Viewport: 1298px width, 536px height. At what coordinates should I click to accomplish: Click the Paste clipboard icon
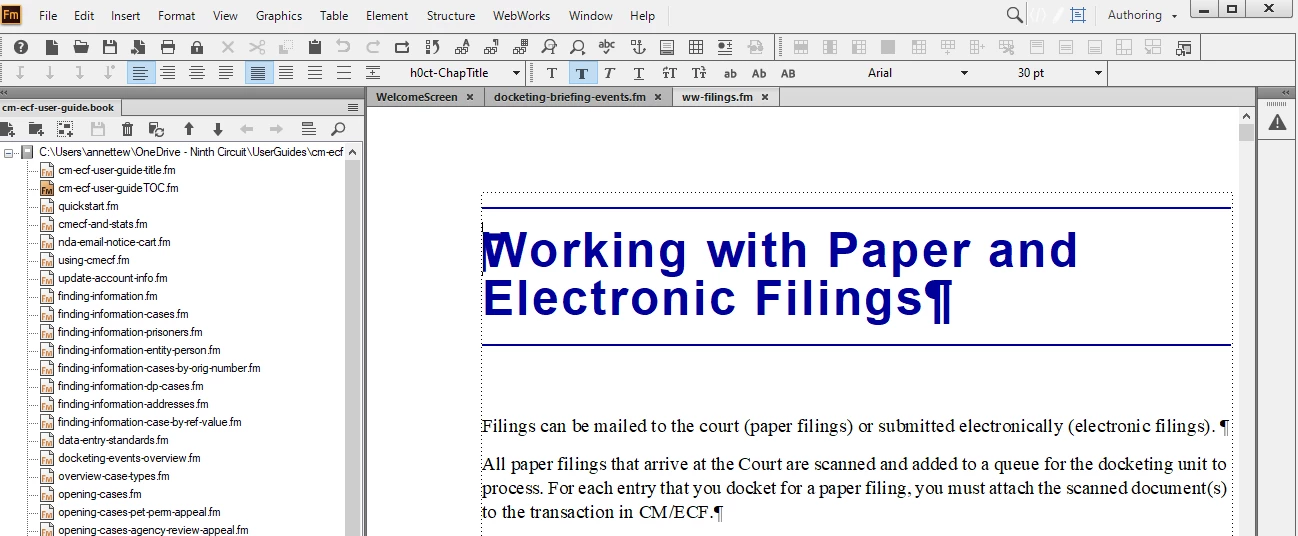click(314, 47)
